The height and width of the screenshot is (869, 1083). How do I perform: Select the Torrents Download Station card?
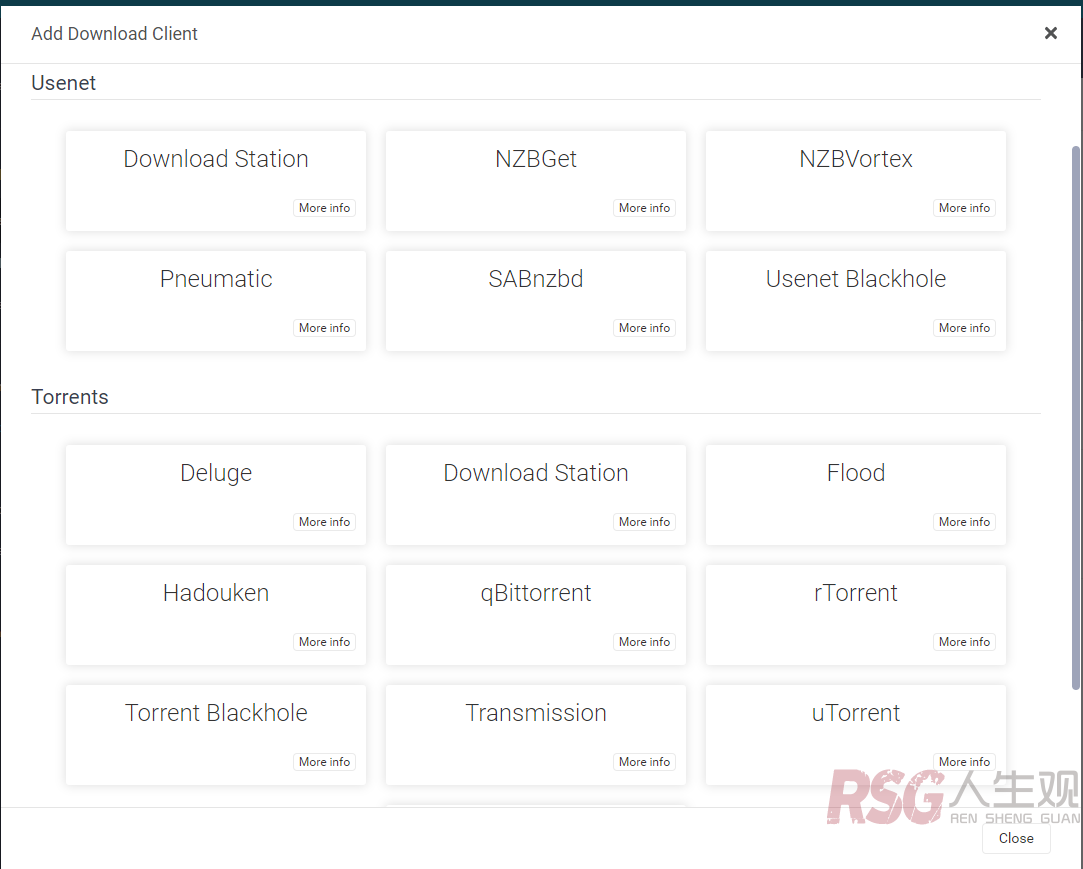tap(535, 495)
